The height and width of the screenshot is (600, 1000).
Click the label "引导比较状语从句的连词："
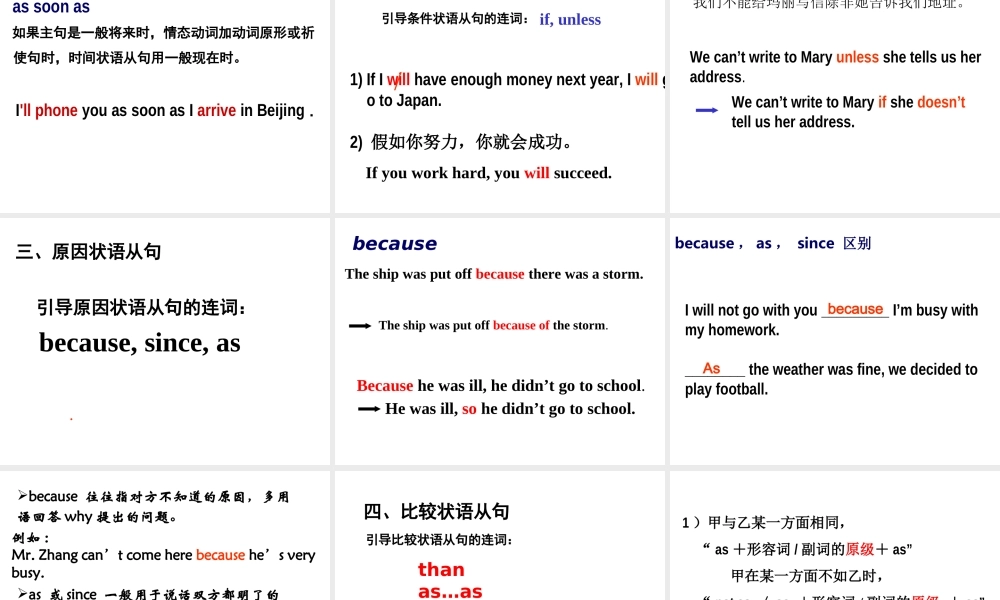tap(440, 539)
